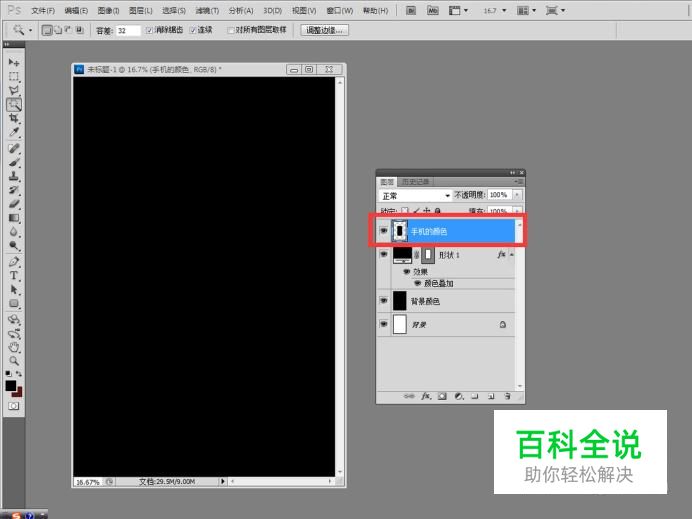The image size is (692, 519).
Task: Click Add to selection mode button
Action: click(x=58, y=30)
